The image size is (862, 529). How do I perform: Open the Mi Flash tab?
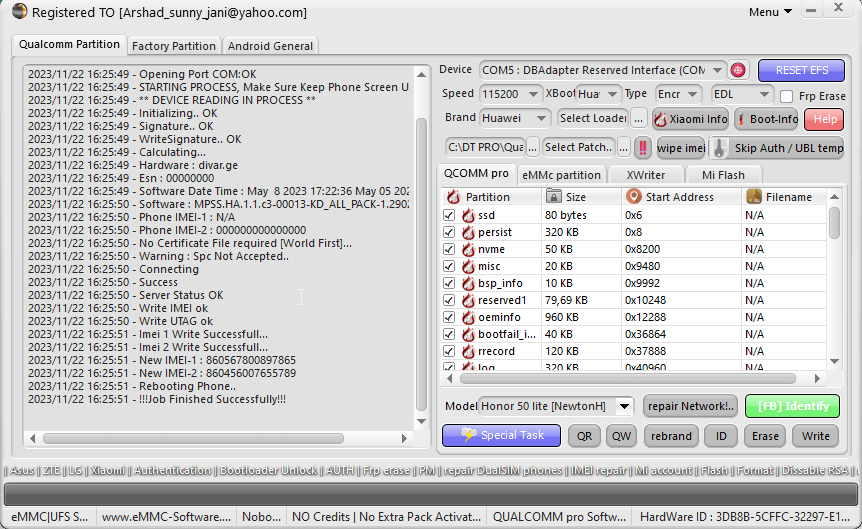tap(723, 175)
